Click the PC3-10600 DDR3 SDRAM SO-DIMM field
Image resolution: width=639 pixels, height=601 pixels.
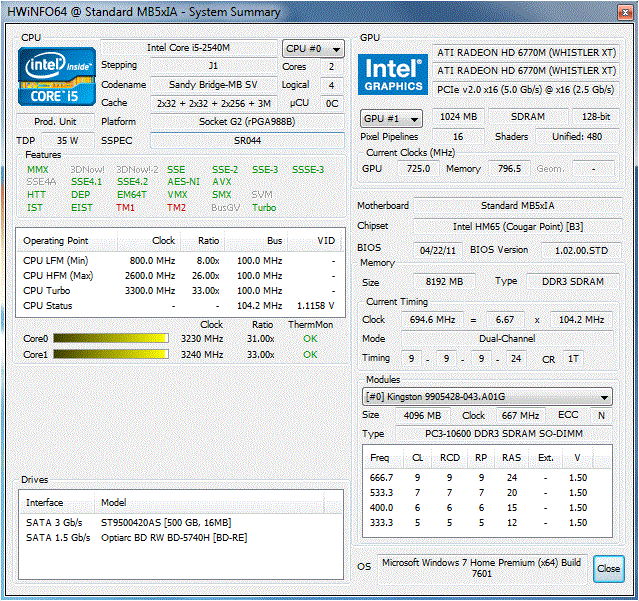[504, 434]
